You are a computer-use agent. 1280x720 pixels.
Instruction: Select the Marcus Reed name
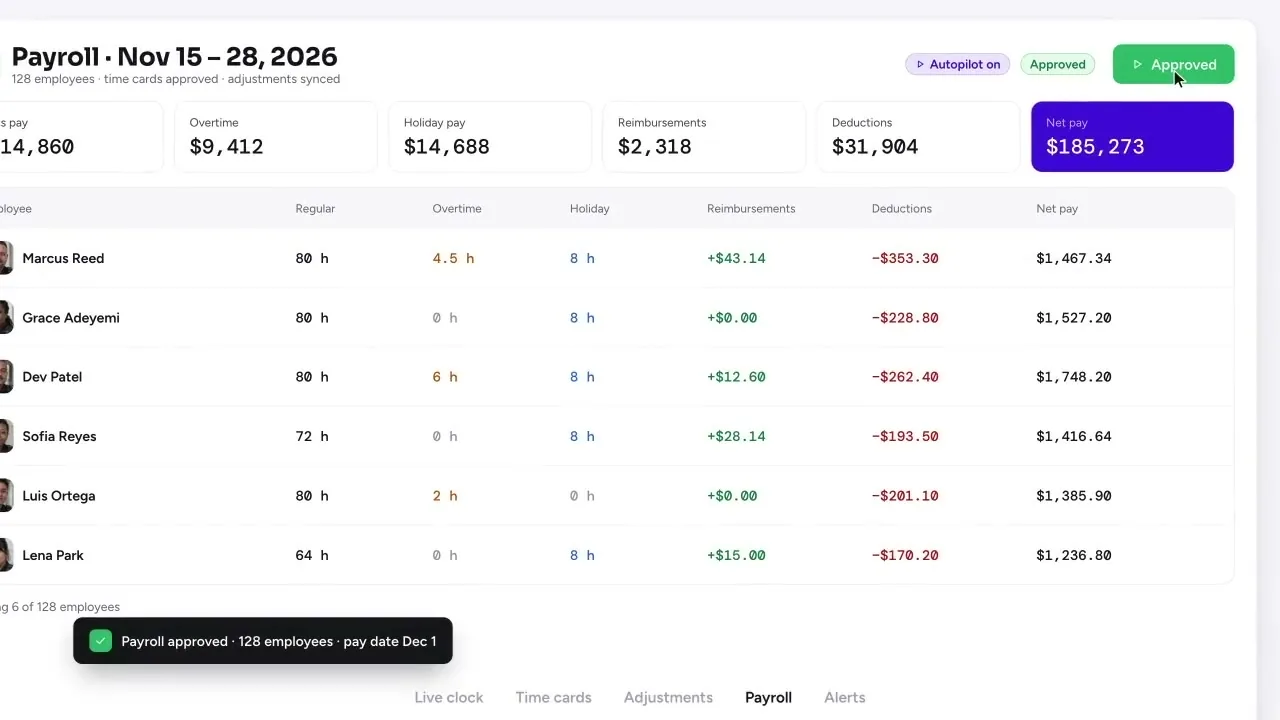(x=63, y=258)
